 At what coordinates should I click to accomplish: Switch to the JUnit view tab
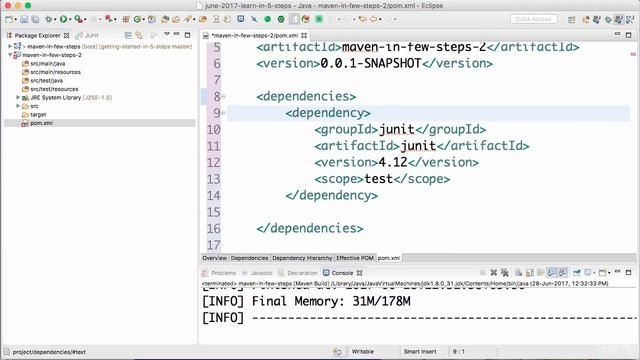pos(87,36)
